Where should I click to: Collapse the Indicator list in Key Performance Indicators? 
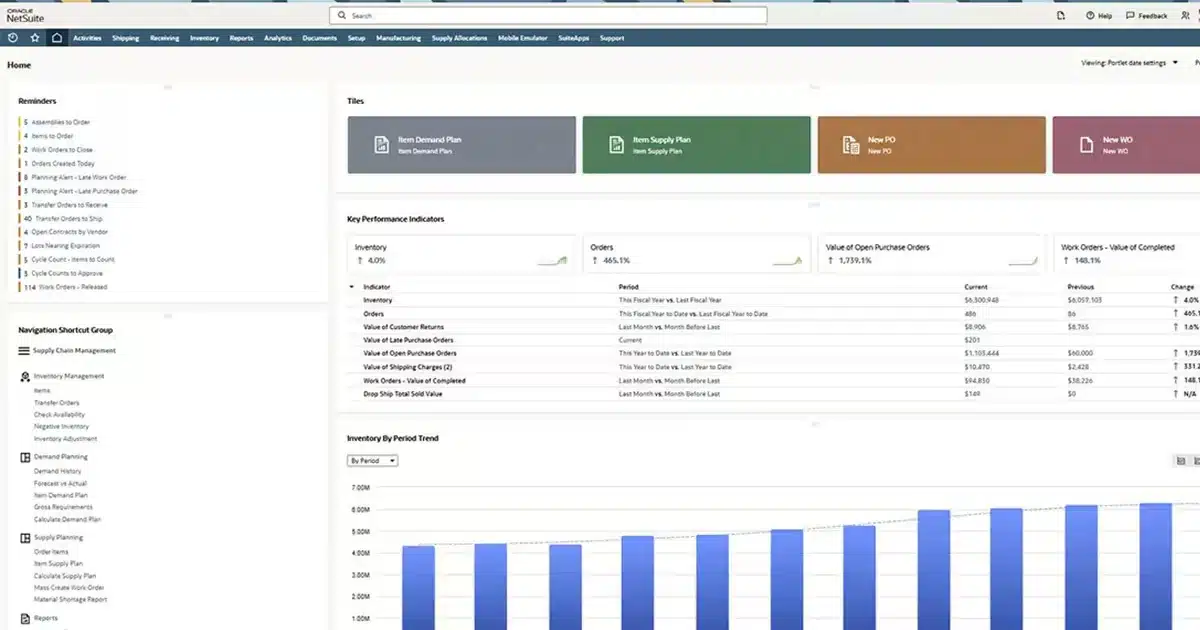click(x=351, y=286)
